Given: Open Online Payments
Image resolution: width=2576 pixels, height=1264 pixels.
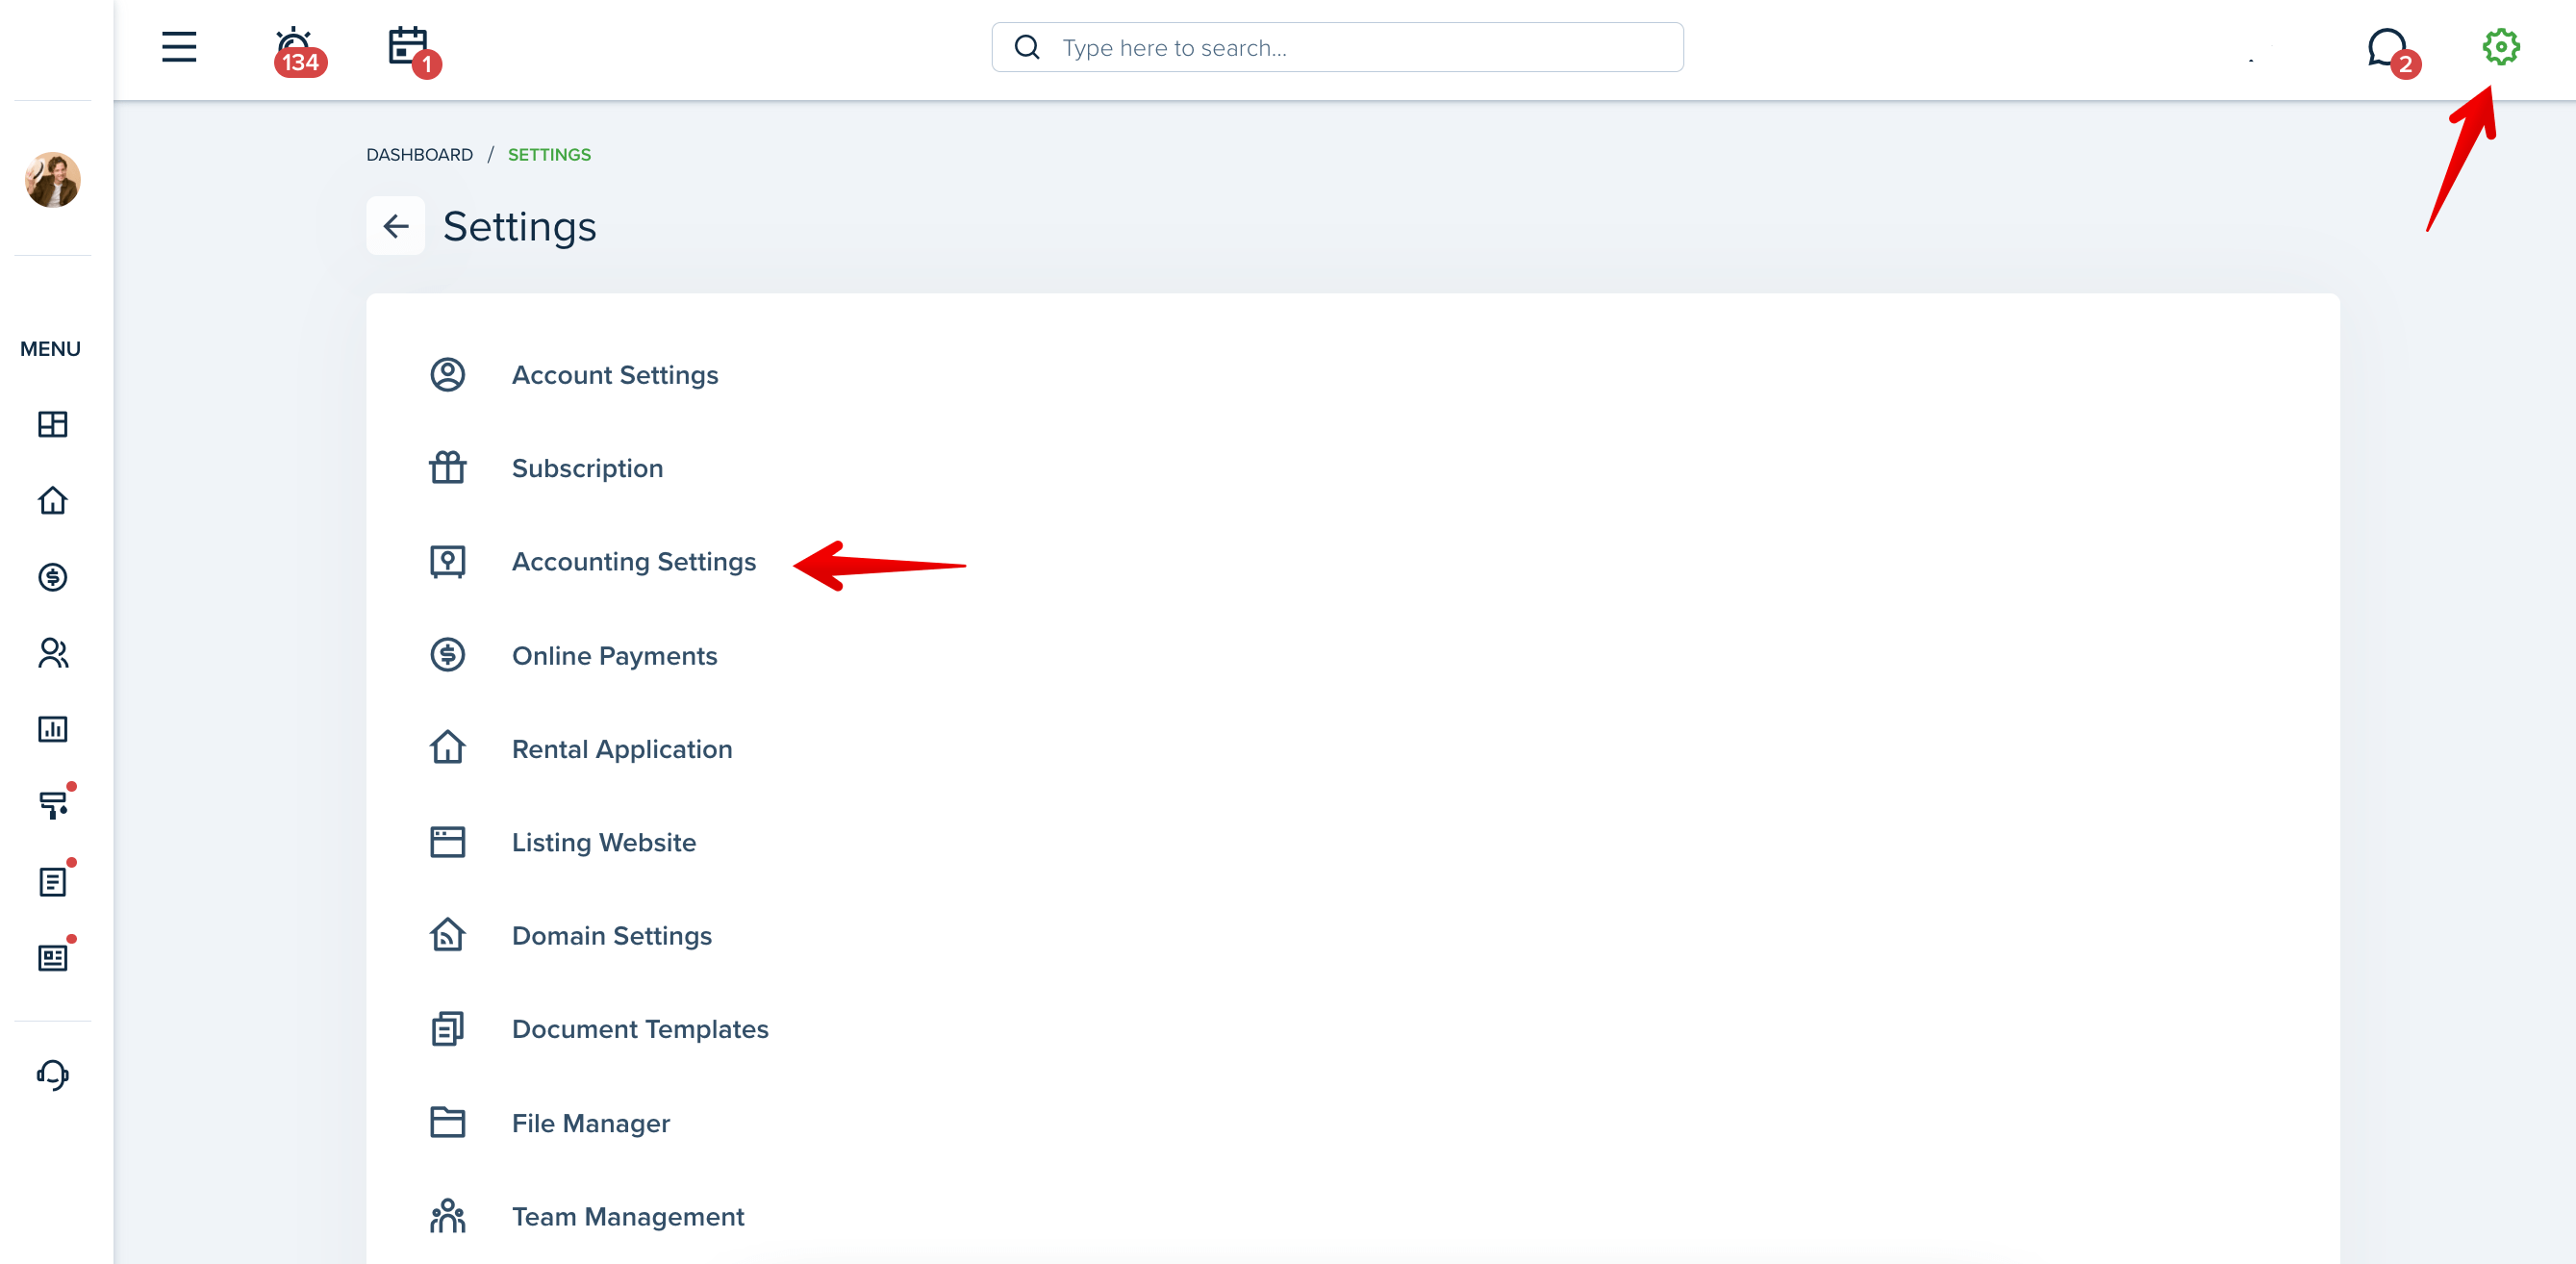Looking at the screenshot, I should [x=614, y=656].
